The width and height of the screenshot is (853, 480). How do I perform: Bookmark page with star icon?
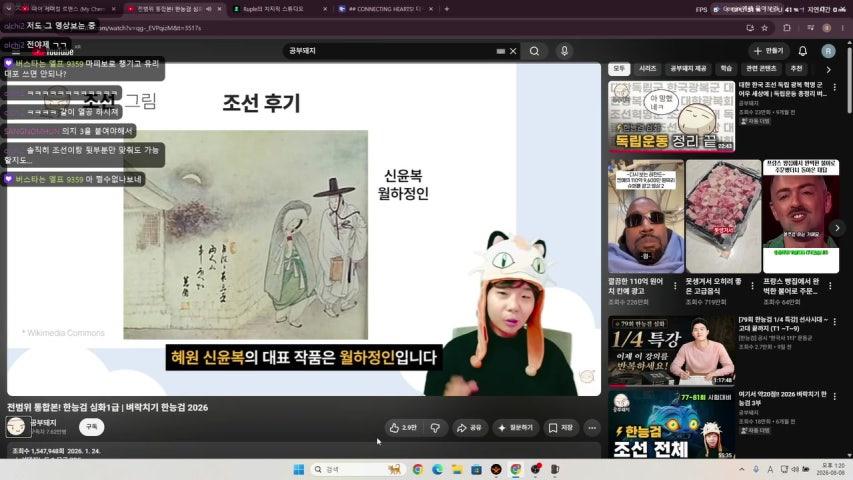point(764,28)
